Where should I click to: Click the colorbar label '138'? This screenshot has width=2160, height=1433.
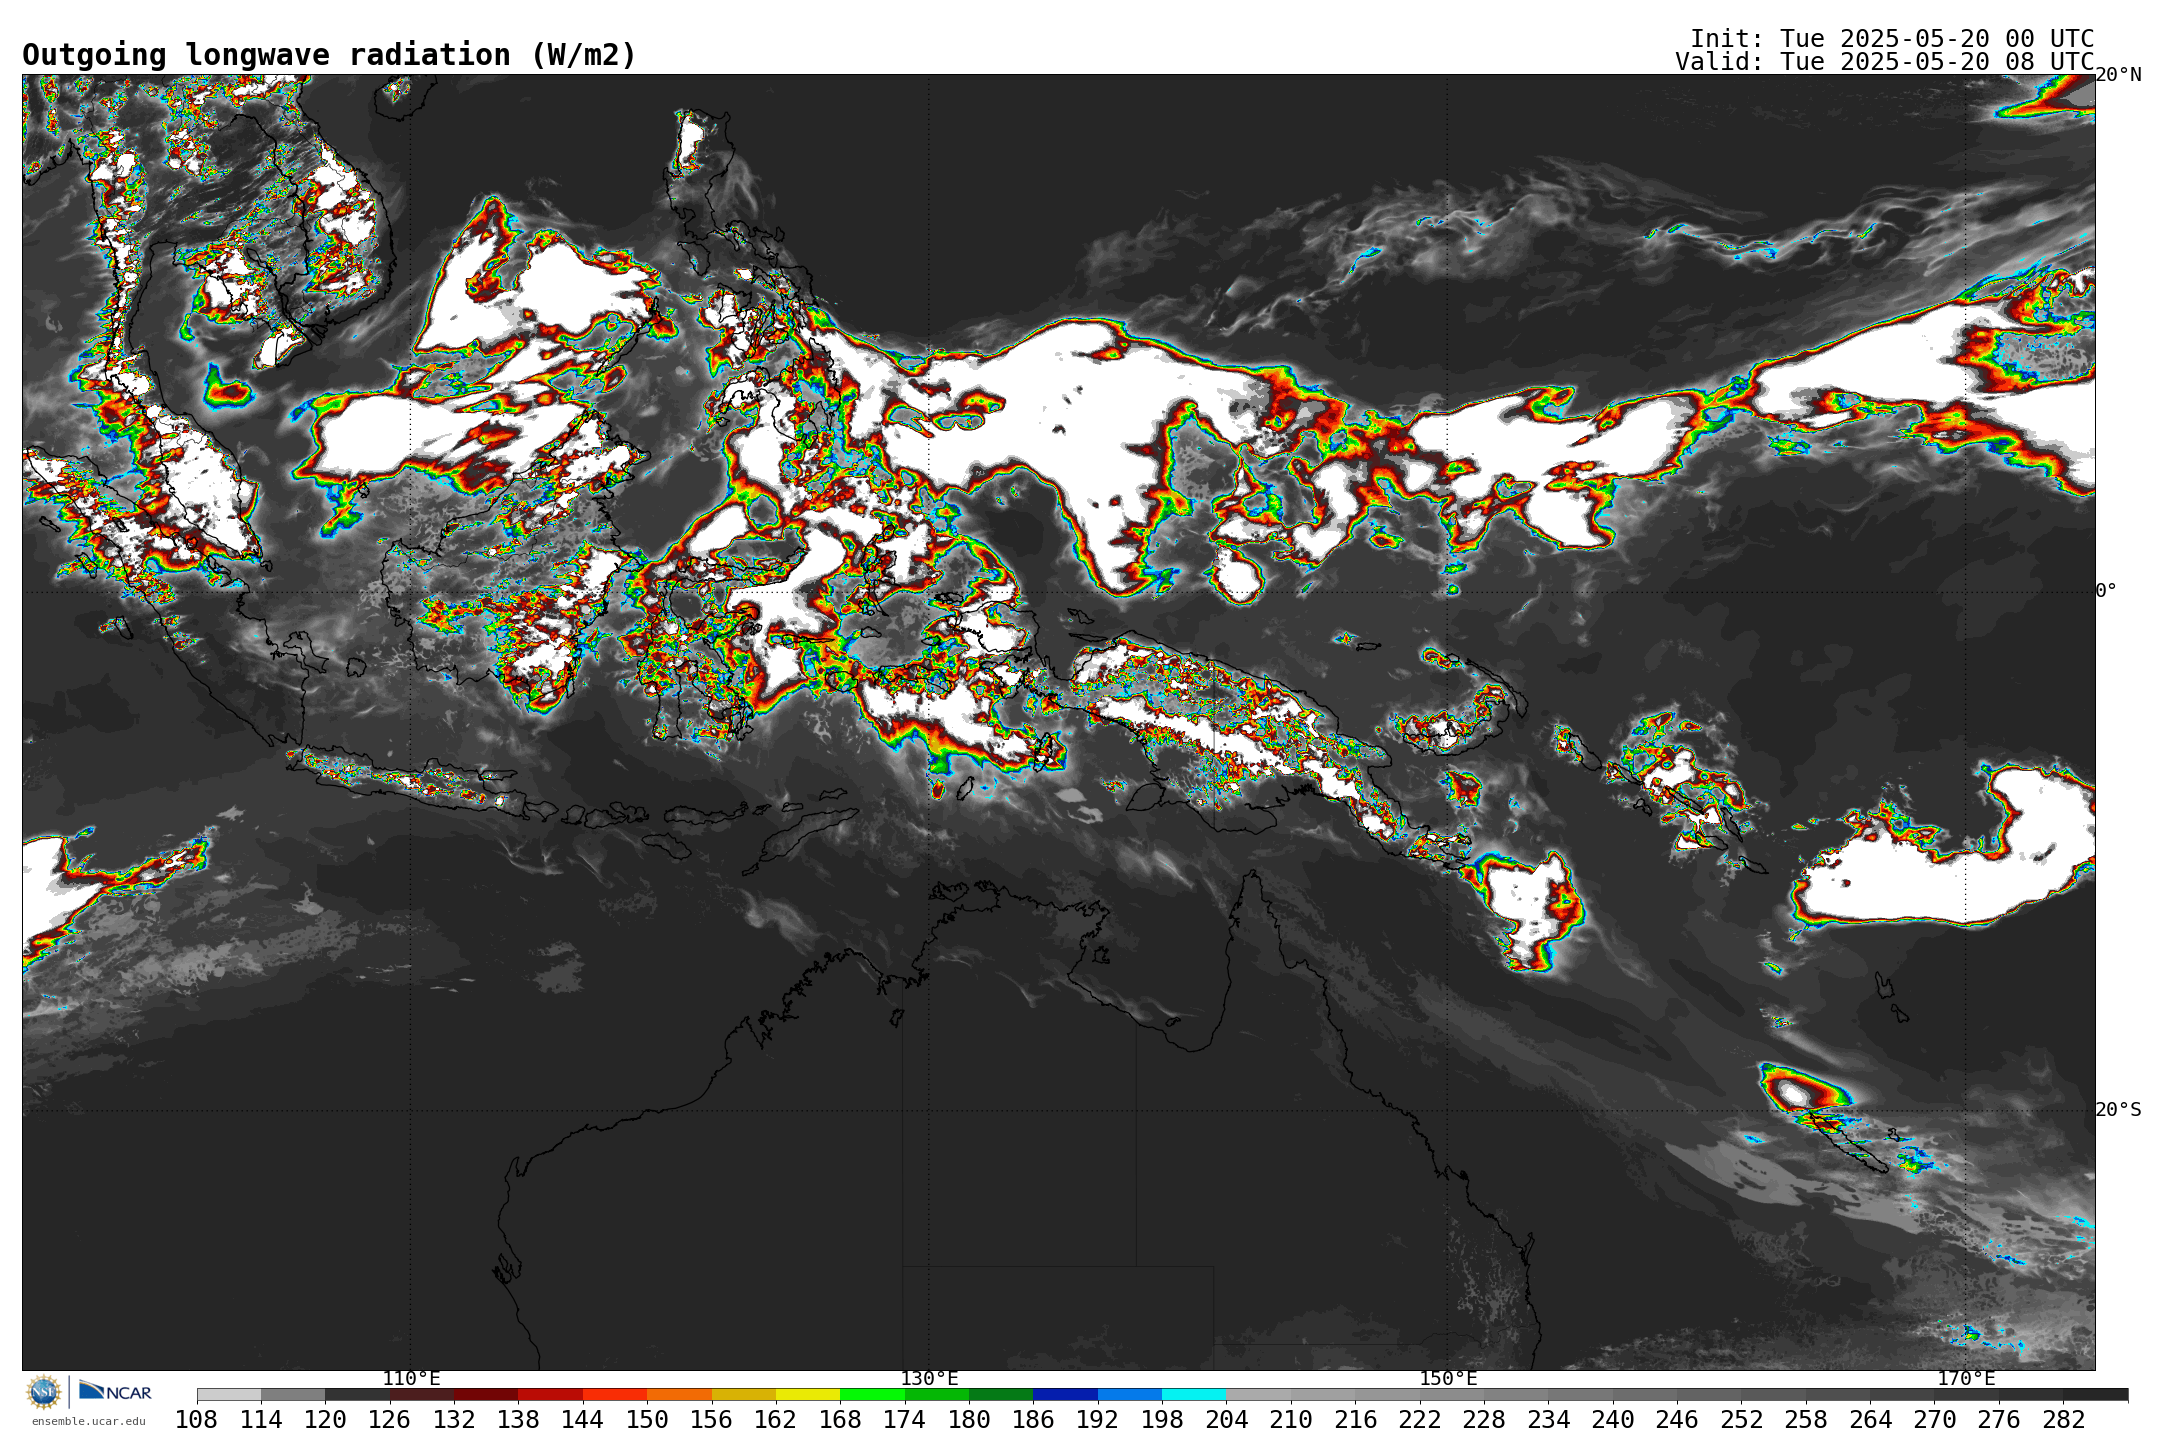click(x=518, y=1420)
